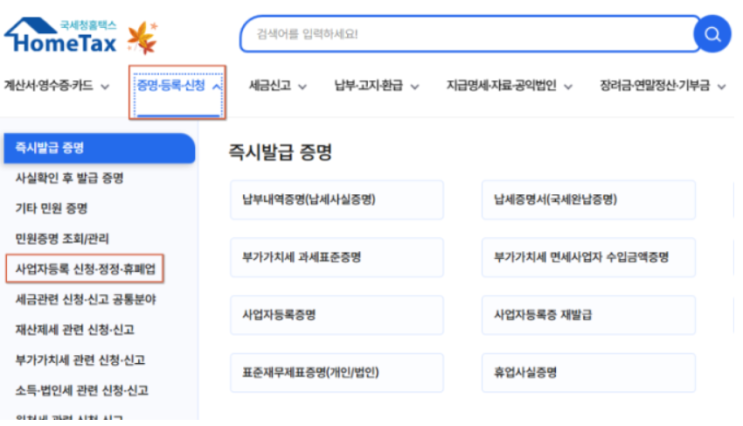
Task: Click the 표준재무제표증명(개인/법인) card
Action: (337, 373)
